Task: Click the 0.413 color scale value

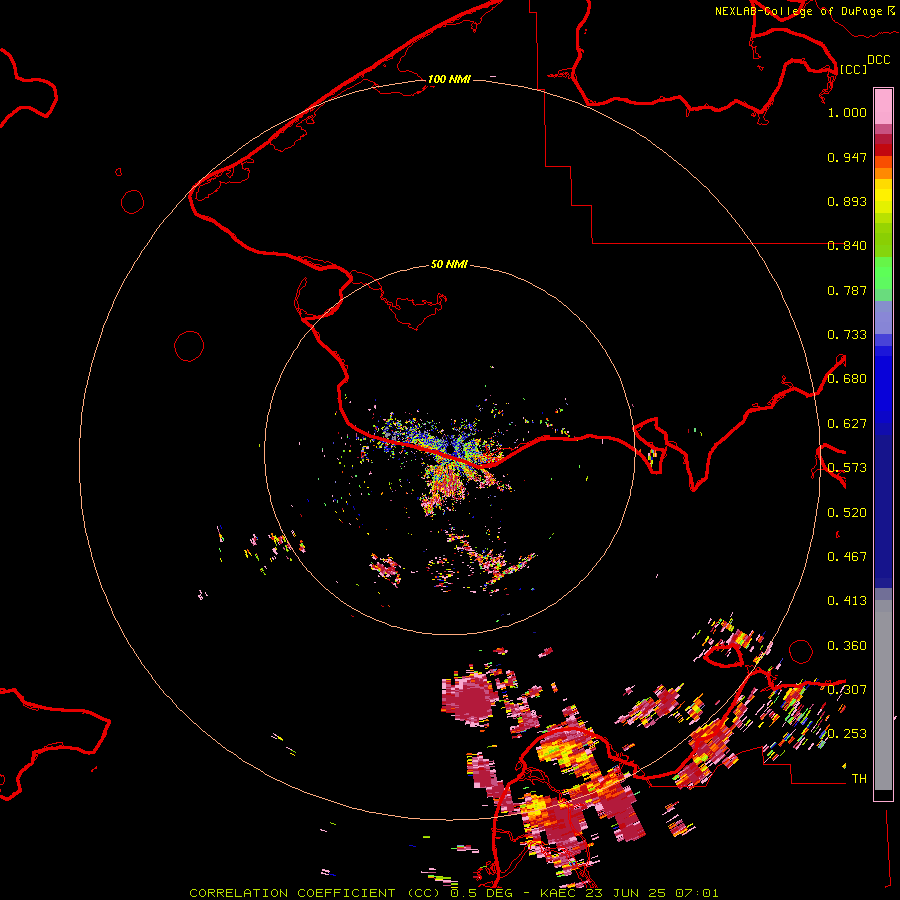Action: pos(847,601)
